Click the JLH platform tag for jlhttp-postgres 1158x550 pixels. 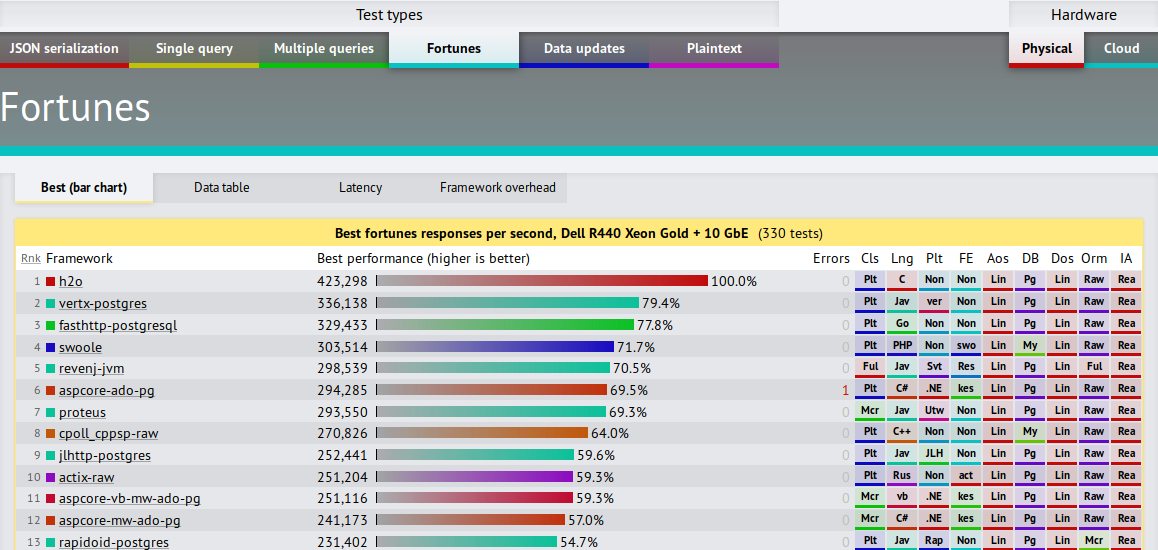pyautogui.click(x=934, y=455)
